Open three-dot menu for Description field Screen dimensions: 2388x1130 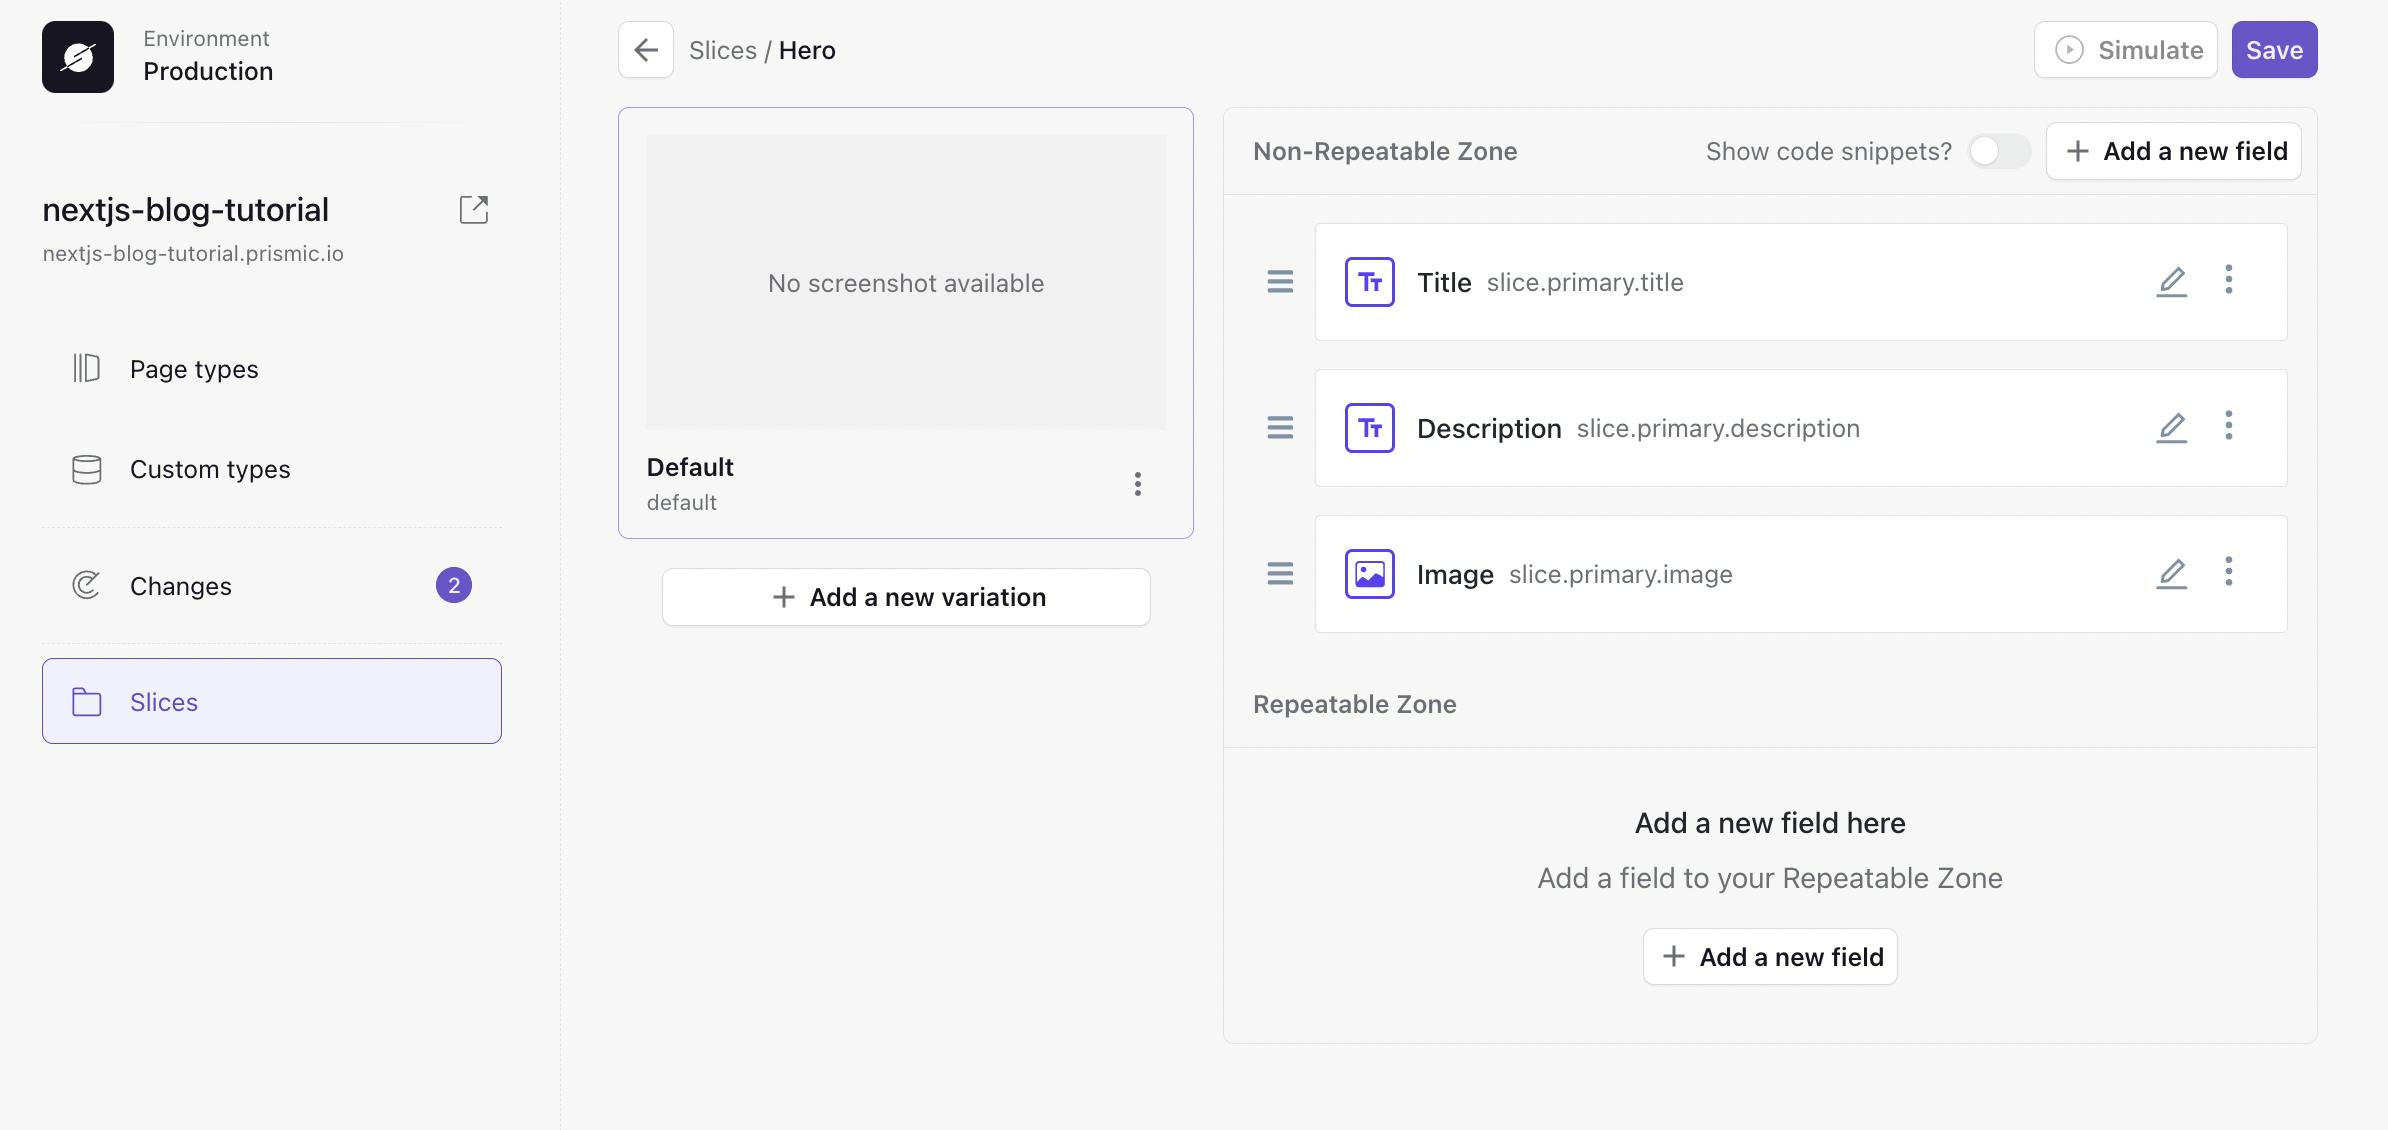2228,426
